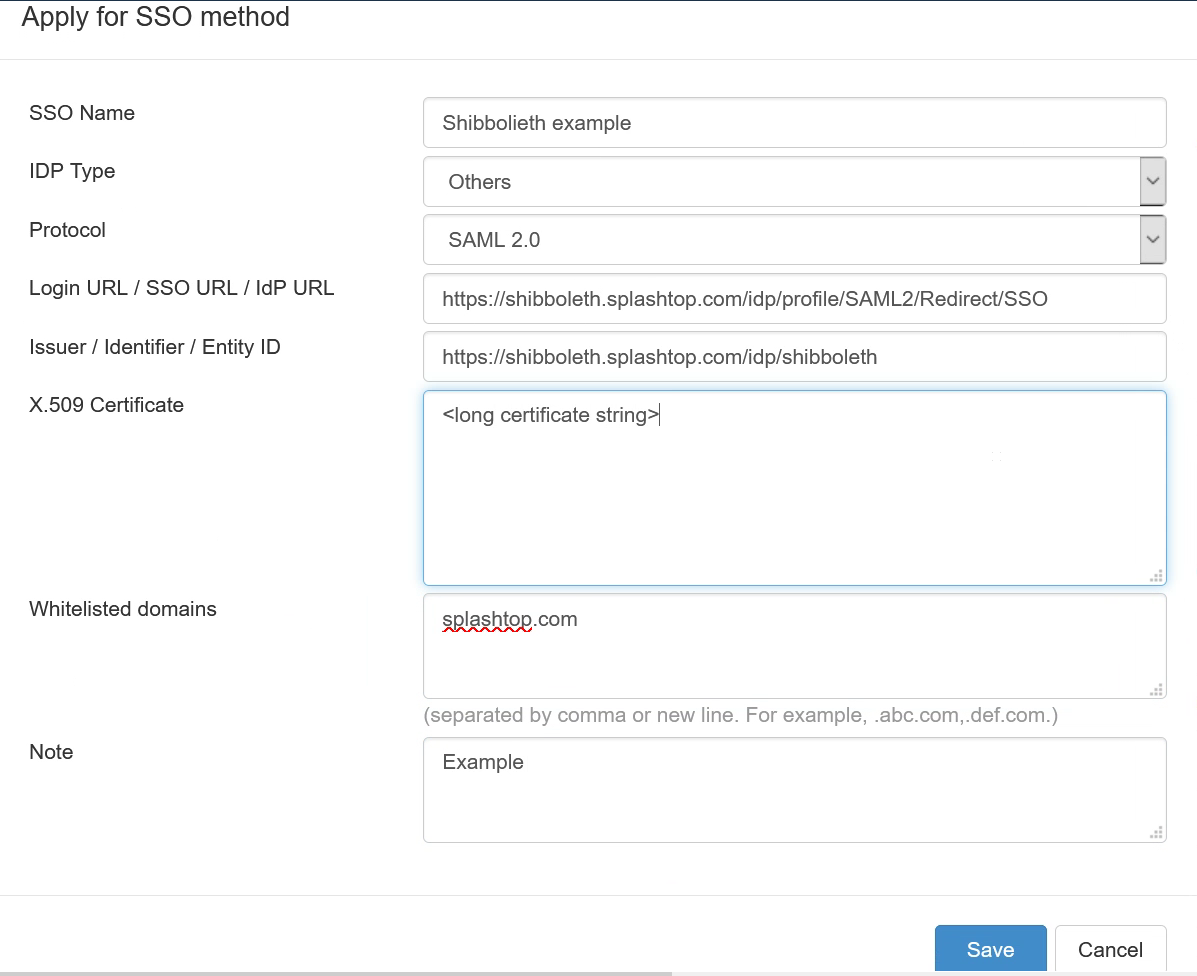1197x976 pixels.
Task: Click the Whitelisted domains label
Action: point(123,609)
